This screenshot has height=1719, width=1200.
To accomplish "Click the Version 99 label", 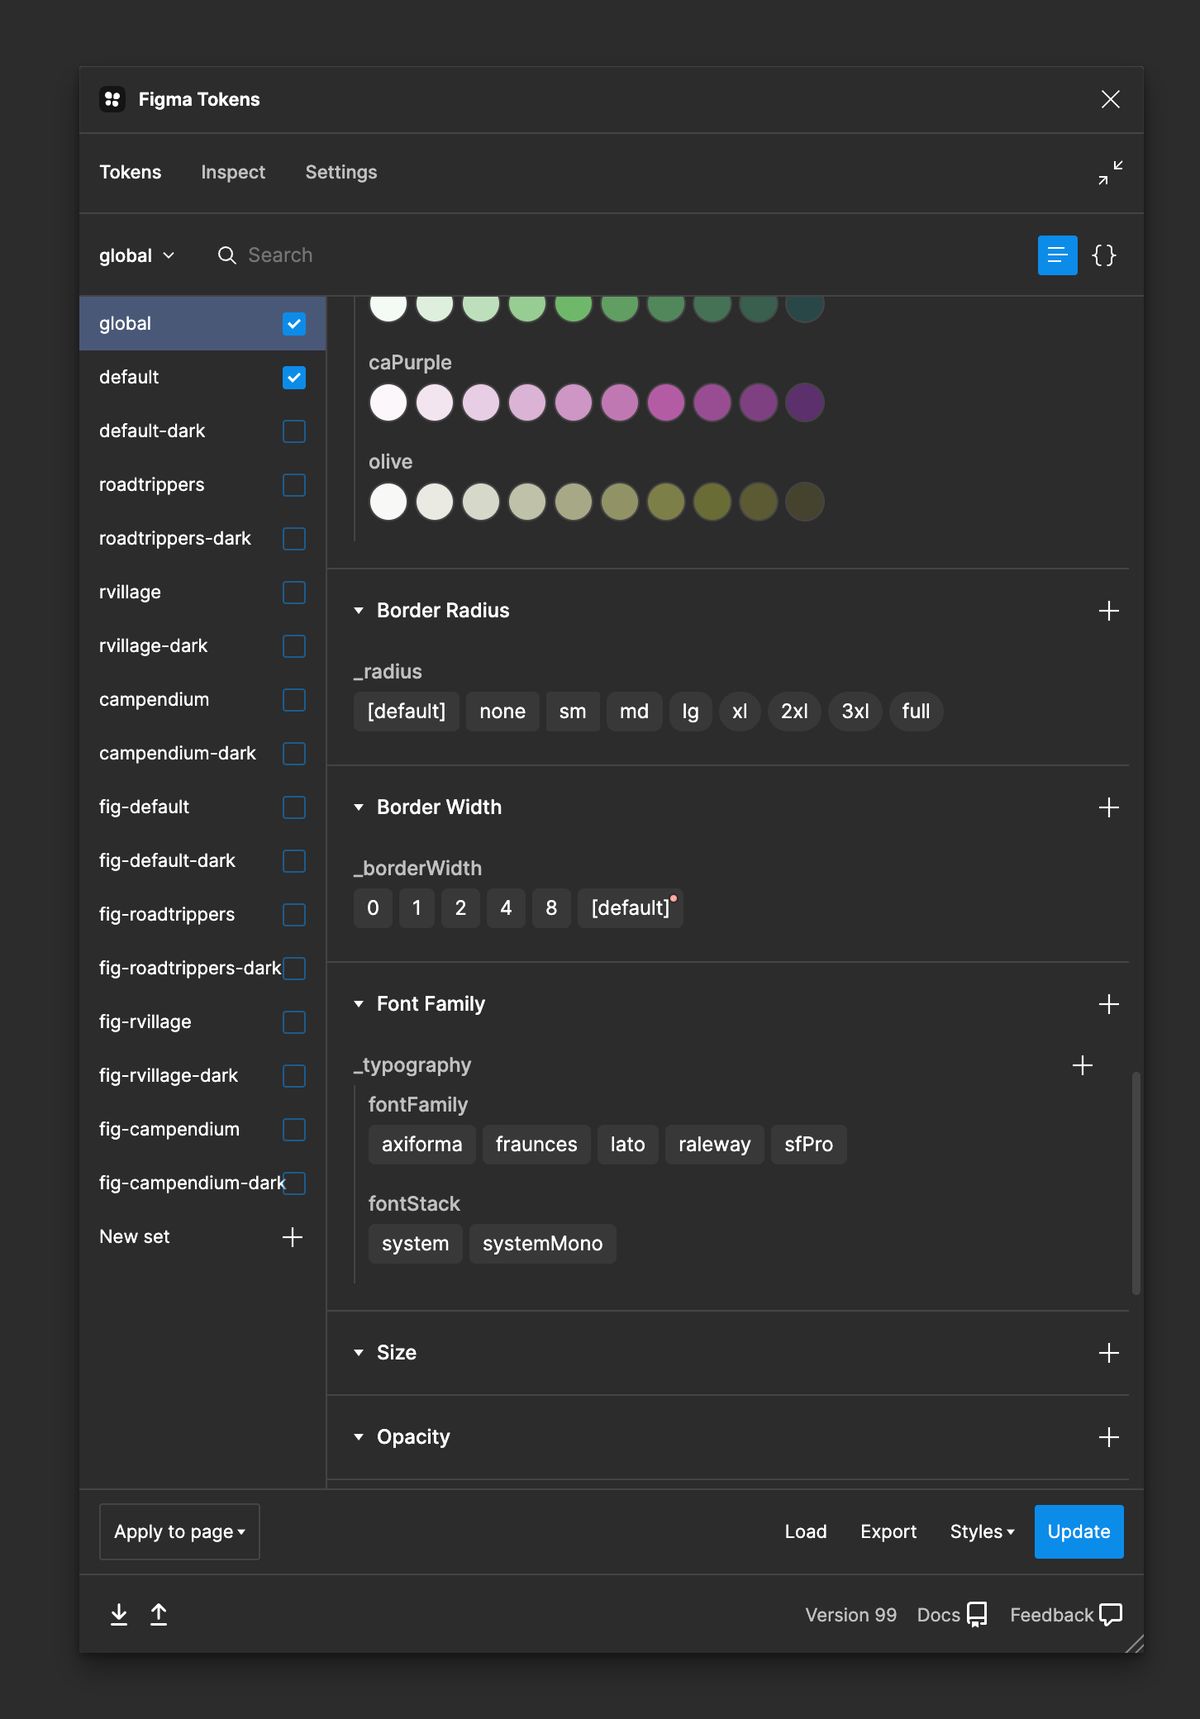I will tap(851, 1615).
